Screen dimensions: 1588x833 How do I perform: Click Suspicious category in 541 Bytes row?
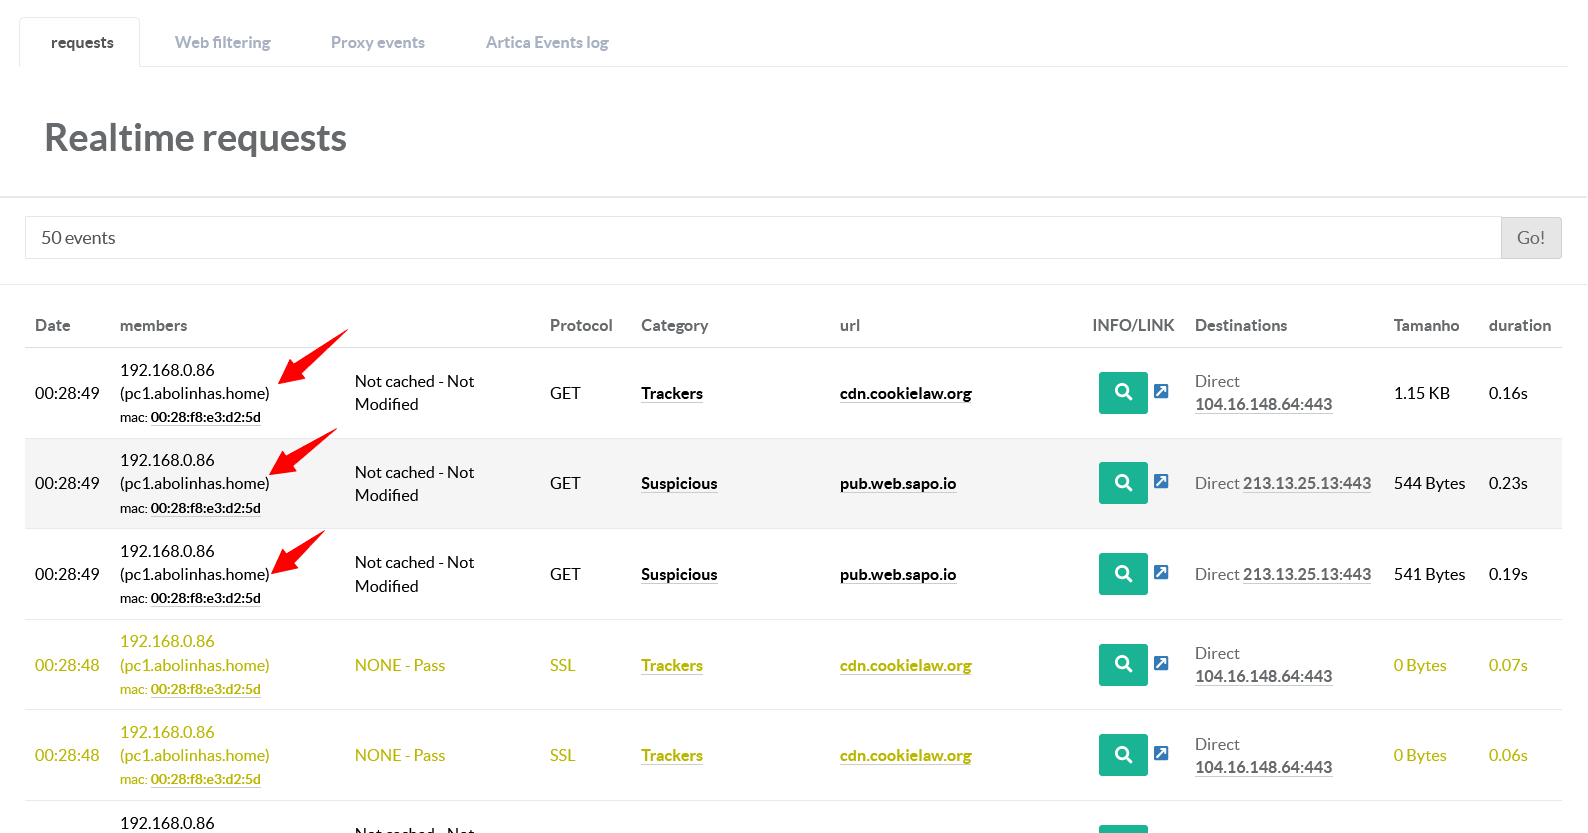click(678, 575)
